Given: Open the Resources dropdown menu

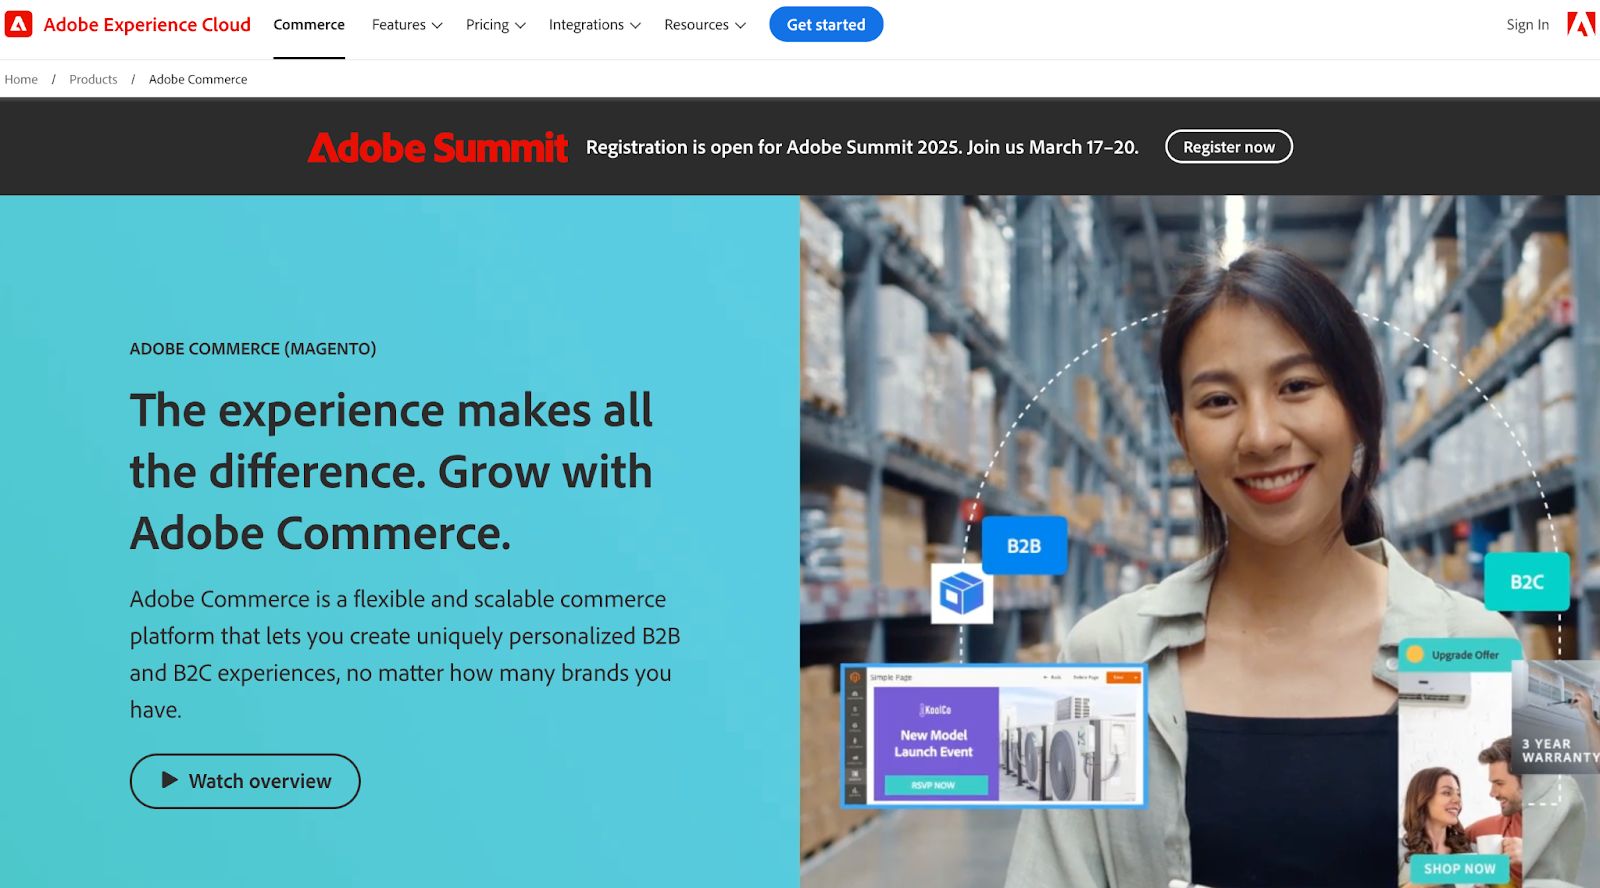Looking at the screenshot, I should [705, 24].
